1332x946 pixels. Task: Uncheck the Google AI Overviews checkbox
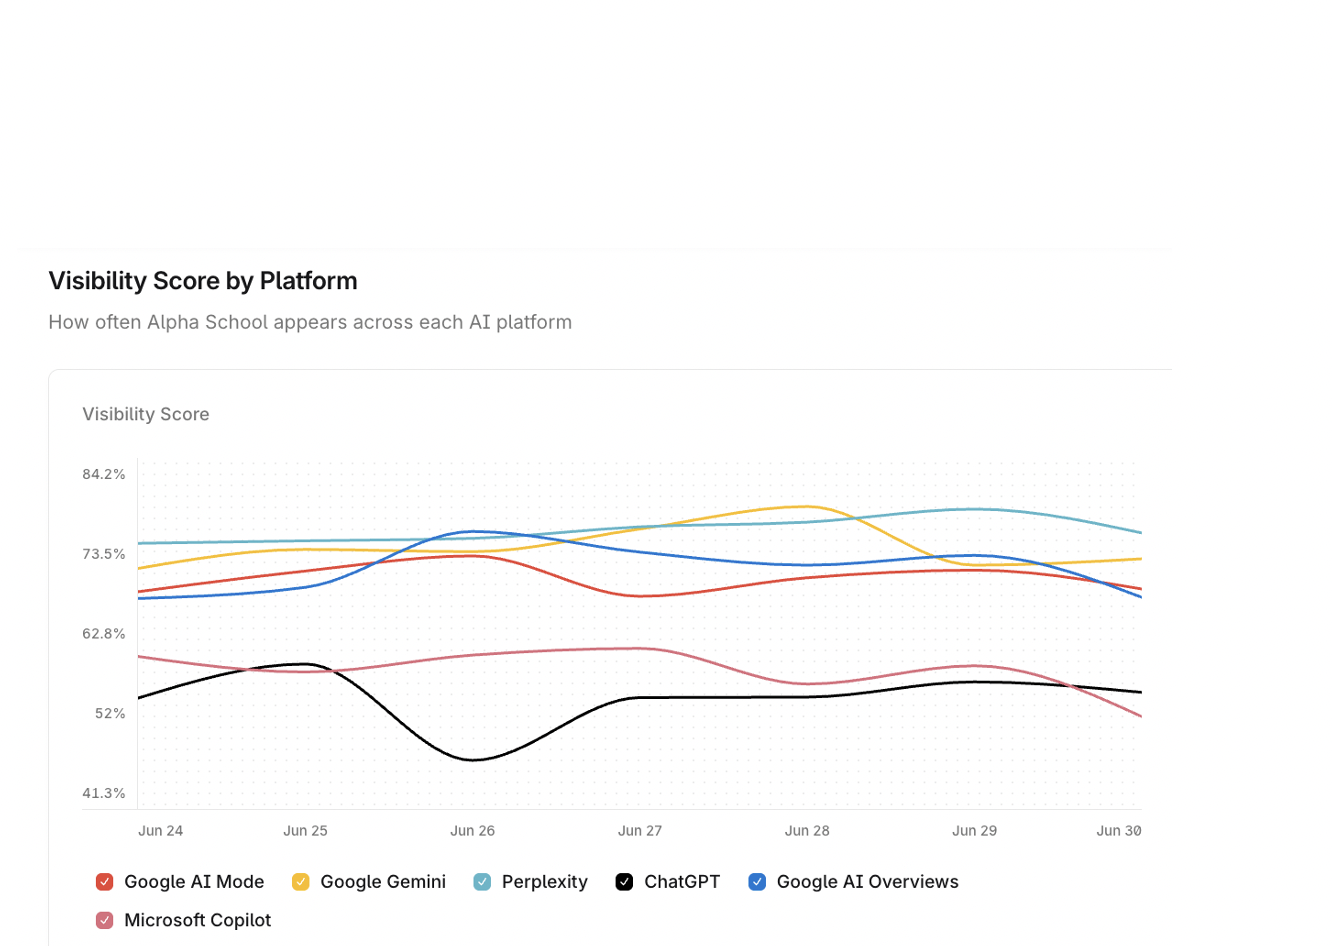(x=757, y=882)
